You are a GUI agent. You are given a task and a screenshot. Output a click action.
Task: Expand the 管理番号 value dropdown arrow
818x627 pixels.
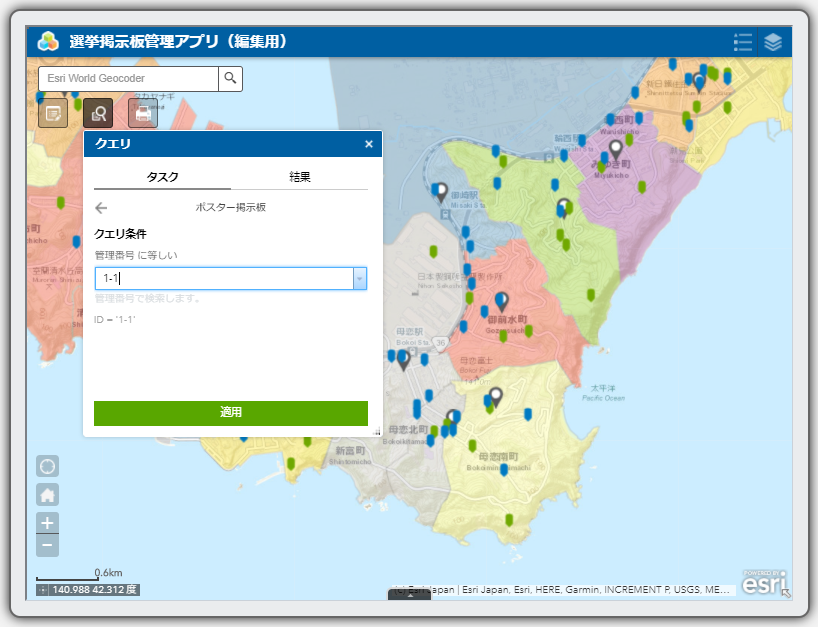tap(359, 279)
